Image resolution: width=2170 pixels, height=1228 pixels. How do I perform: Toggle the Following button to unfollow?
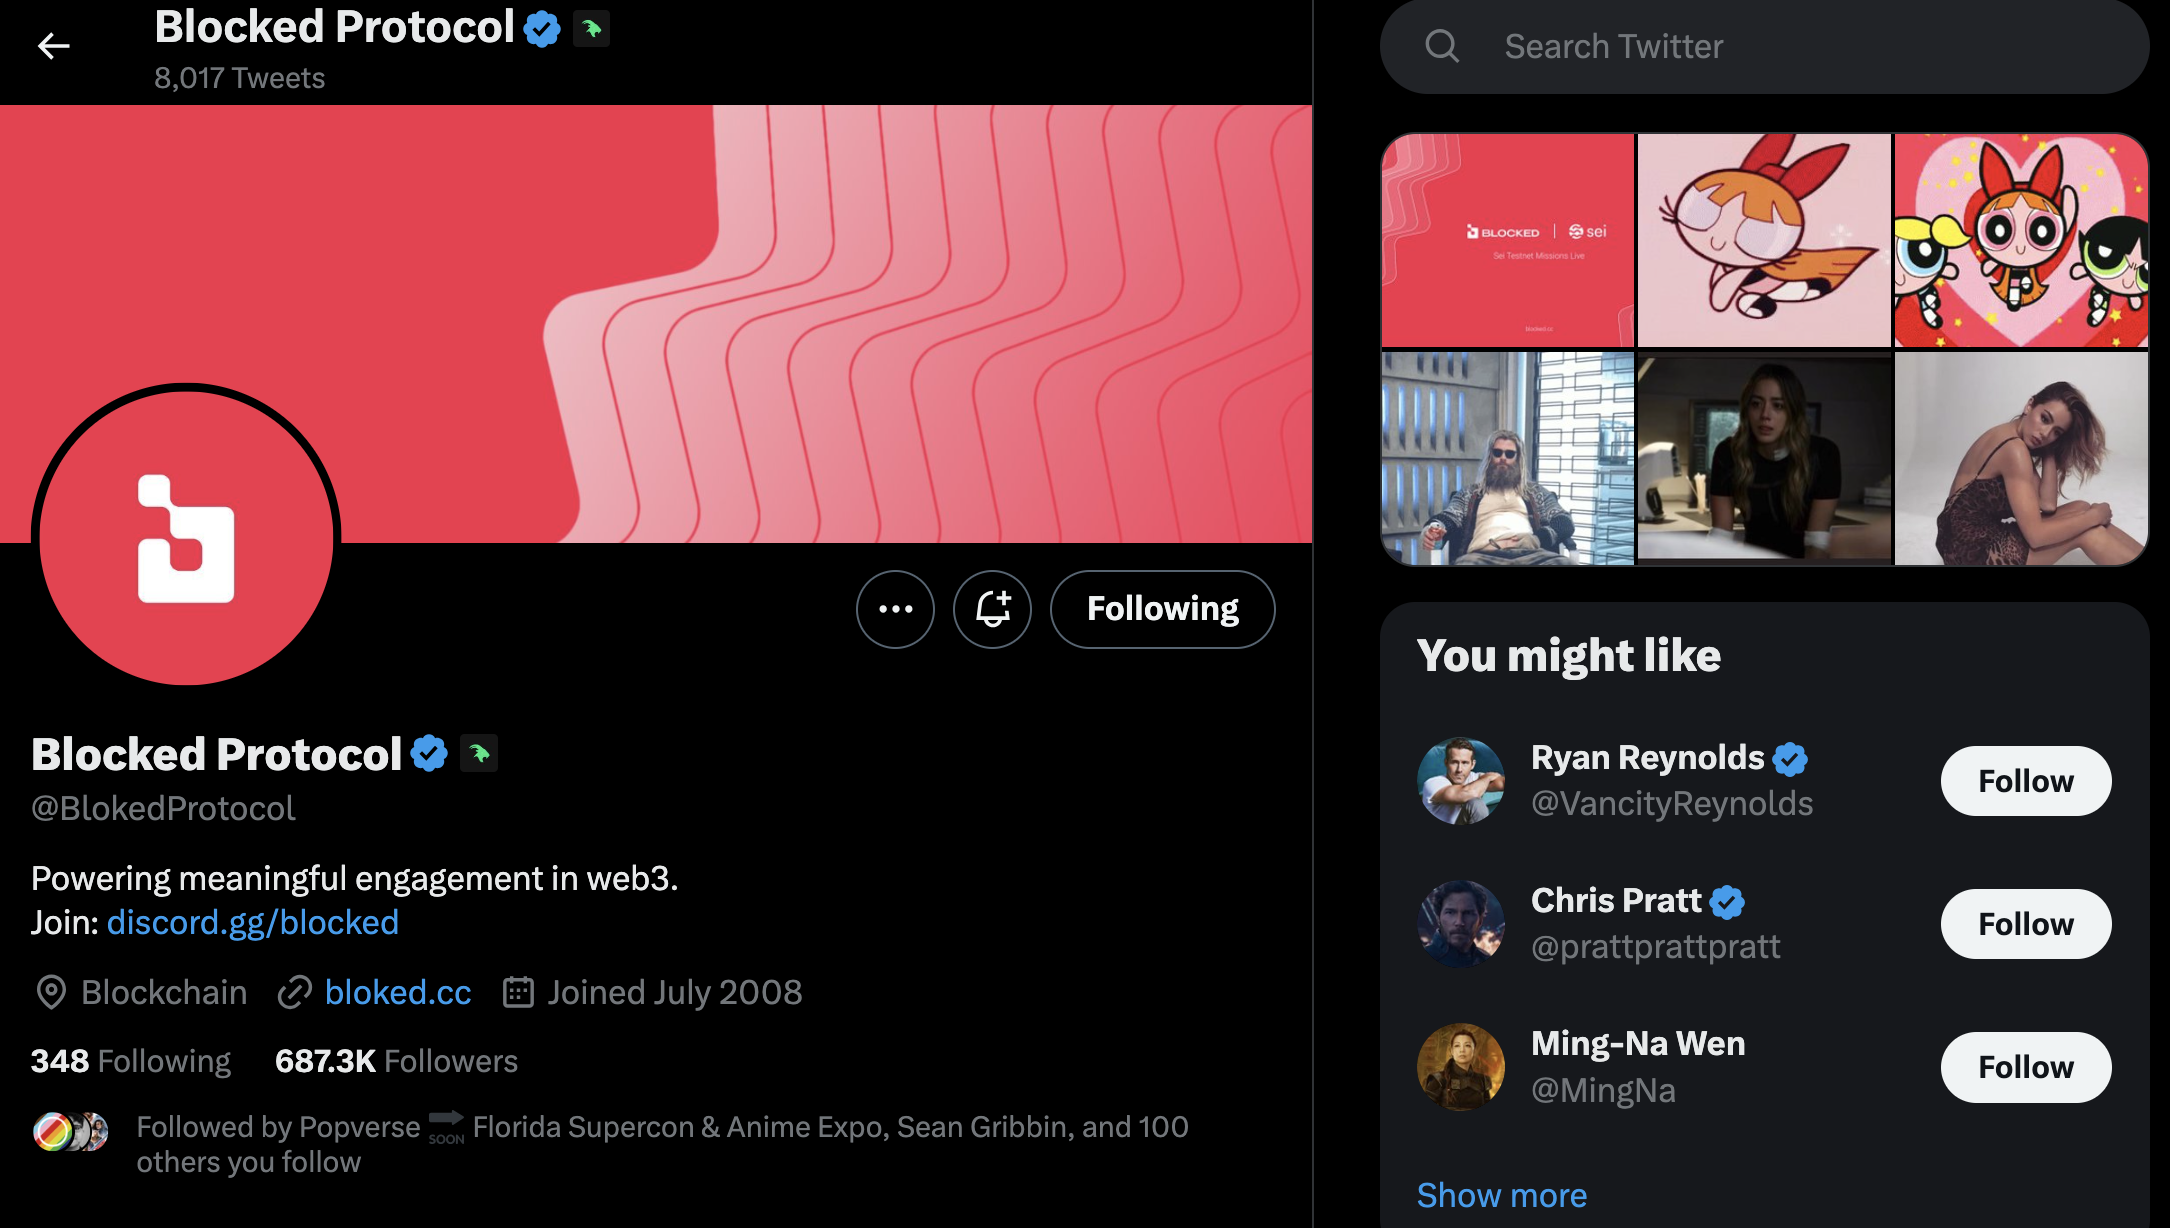(1162, 609)
